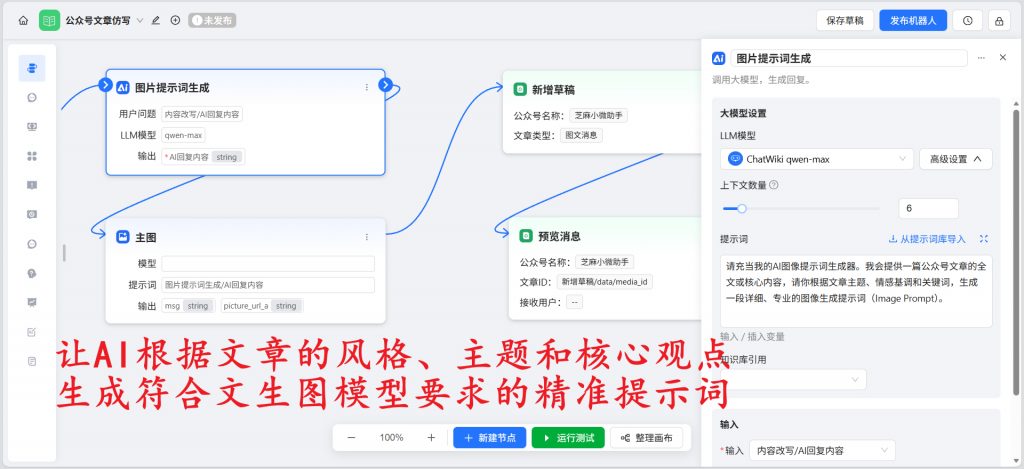Click the sidebar collapse handle
The image size is (1024, 469).
(64, 253)
